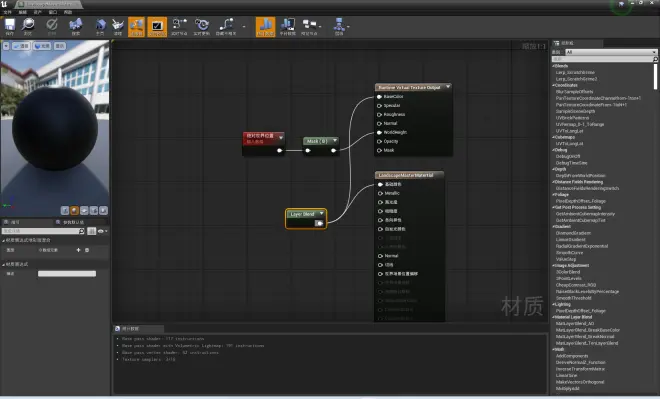The height and width of the screenshot is (399, 660).
Task: Clear layer array elements trash icon
Action: tap(87, 250)
